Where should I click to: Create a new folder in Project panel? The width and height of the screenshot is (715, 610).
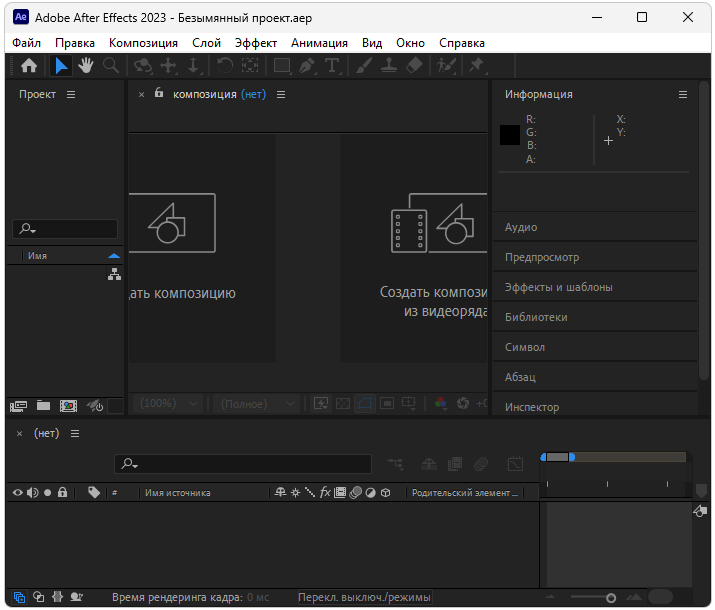tap(43, 405)
